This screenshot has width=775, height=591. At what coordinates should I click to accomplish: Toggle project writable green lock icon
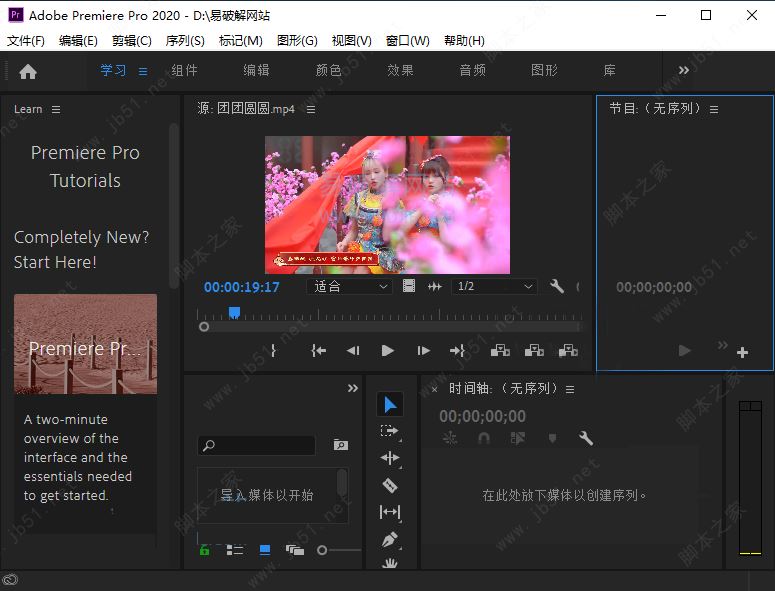point(205,550)
